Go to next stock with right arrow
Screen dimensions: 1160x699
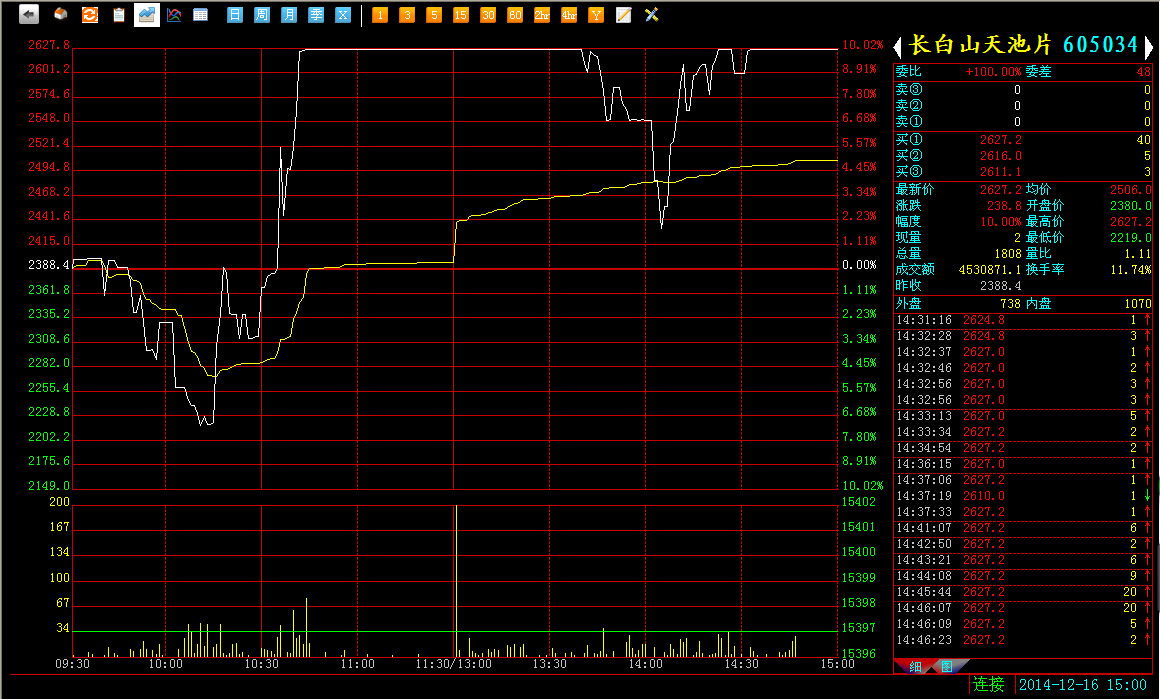1148,47
